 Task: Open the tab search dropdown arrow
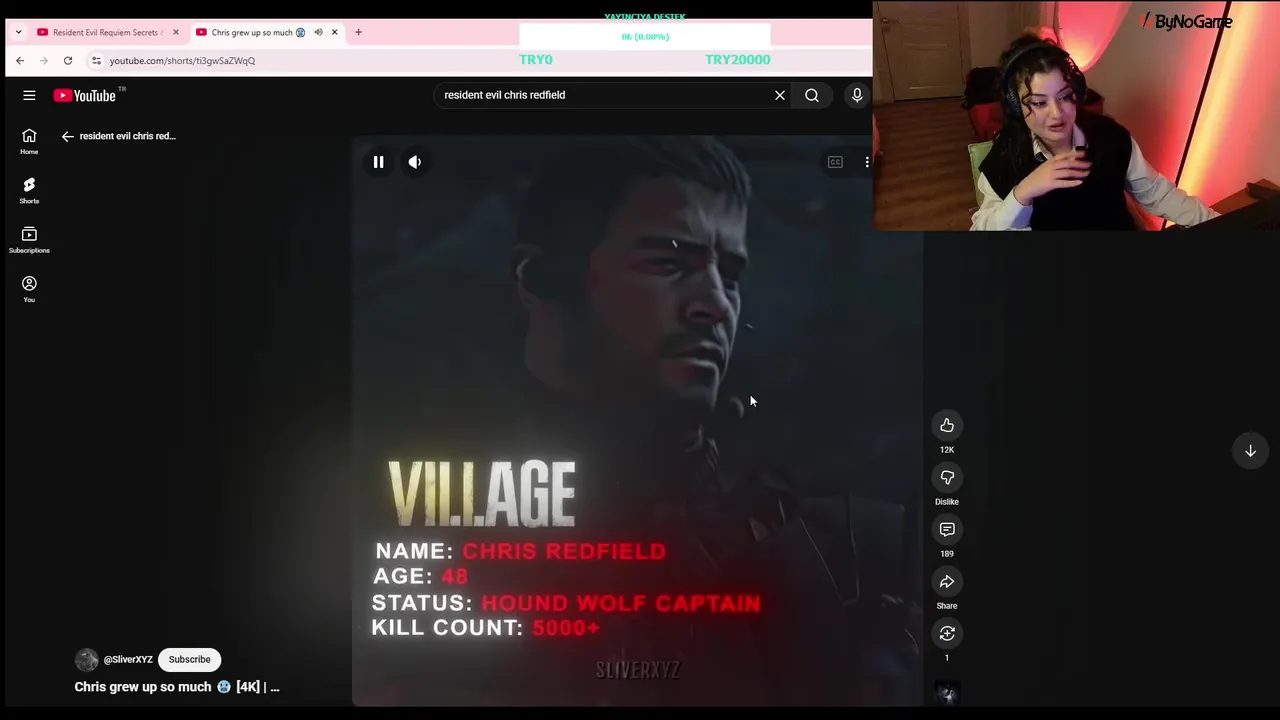tap(18, 32)
